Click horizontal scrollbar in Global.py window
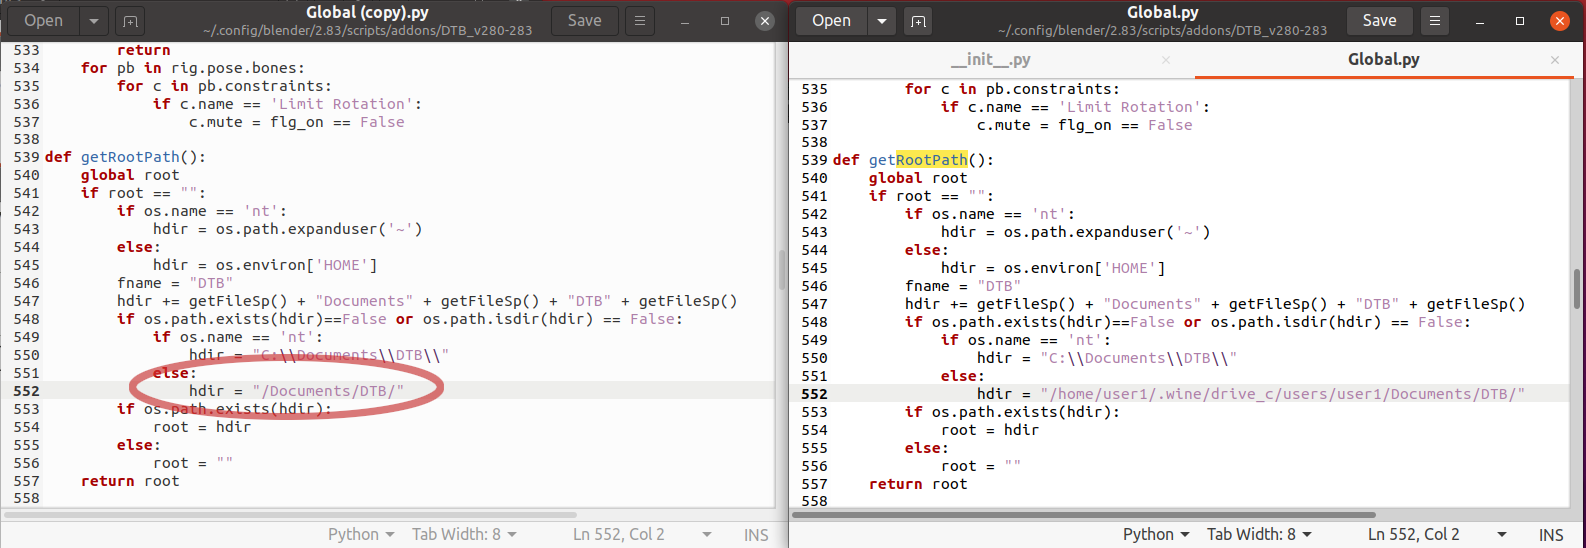1586x548 pixels. click(x=1084, y=515)
